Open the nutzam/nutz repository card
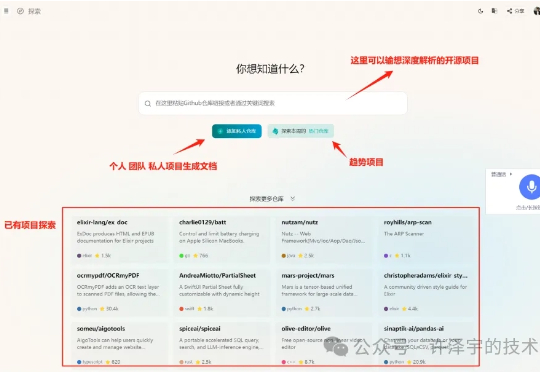The width and height of the screenshot is (540, 372). (x=324, y=239)
